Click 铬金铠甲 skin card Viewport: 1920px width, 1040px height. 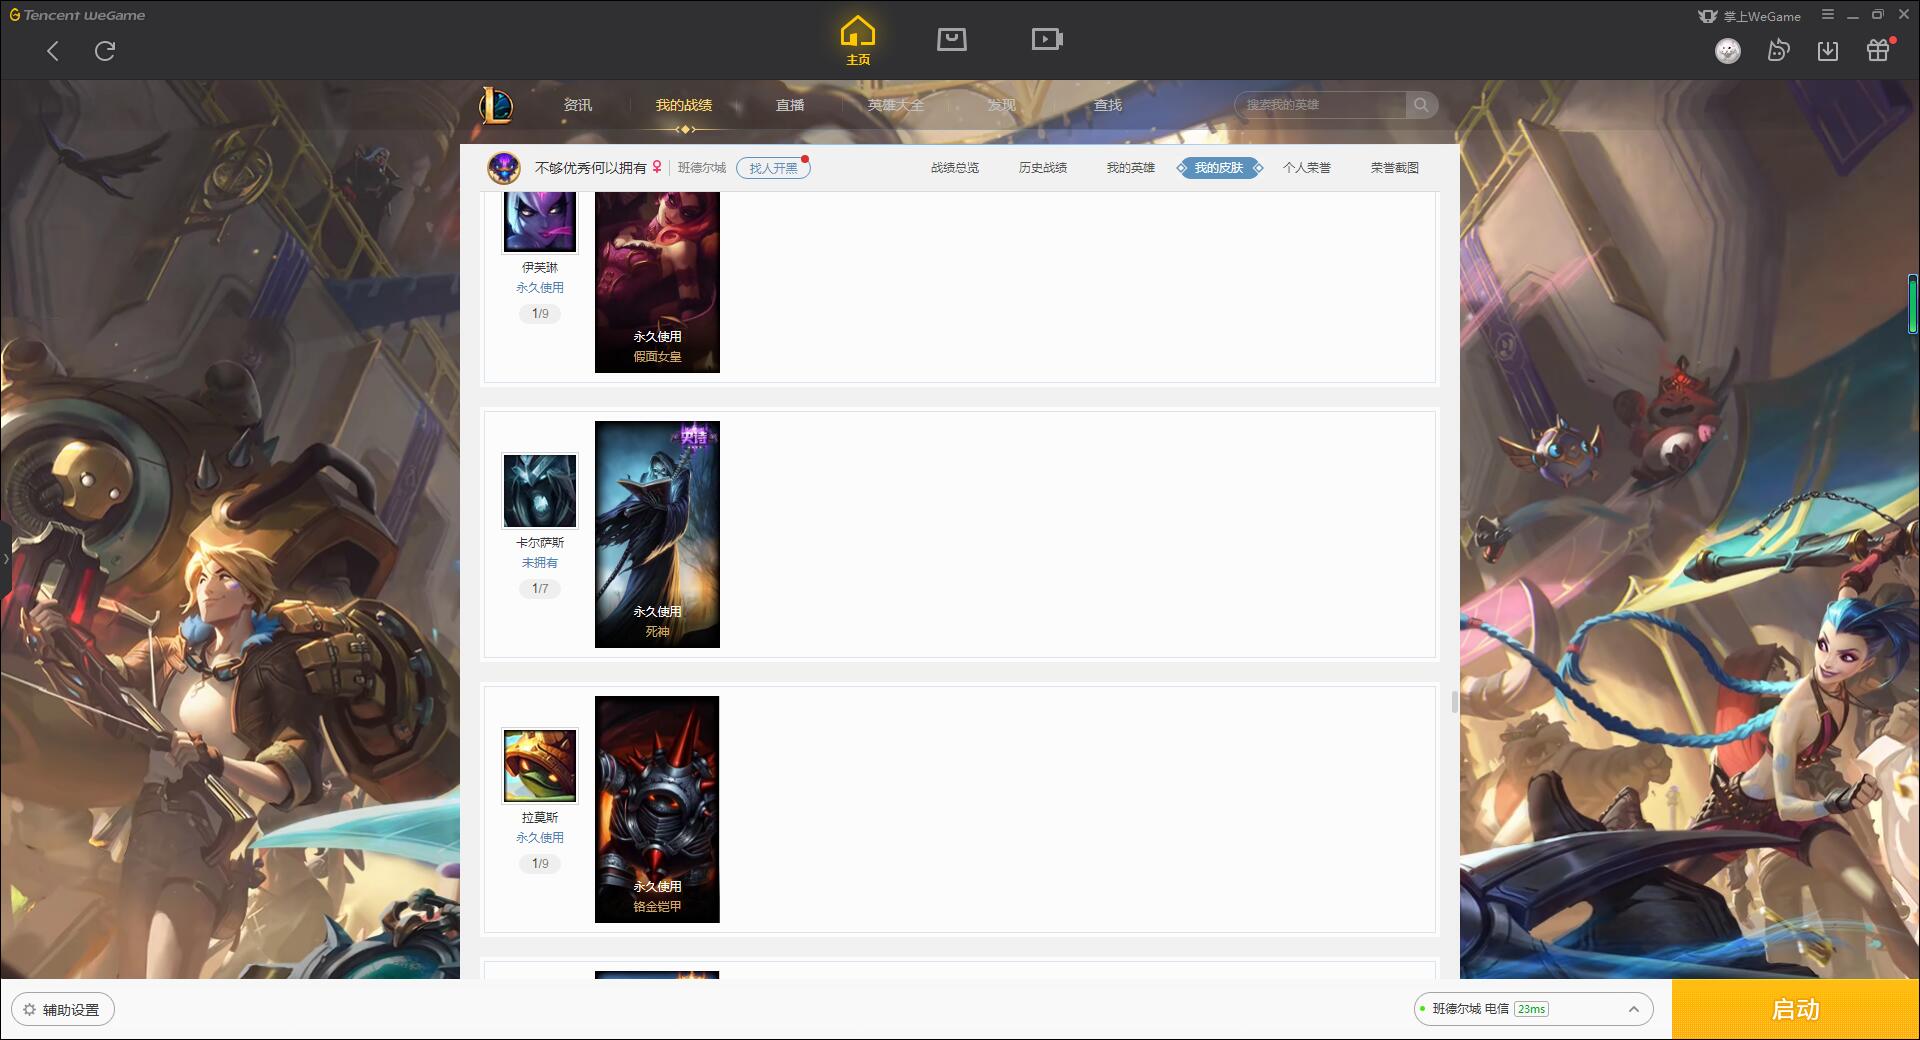coord(657,809)
